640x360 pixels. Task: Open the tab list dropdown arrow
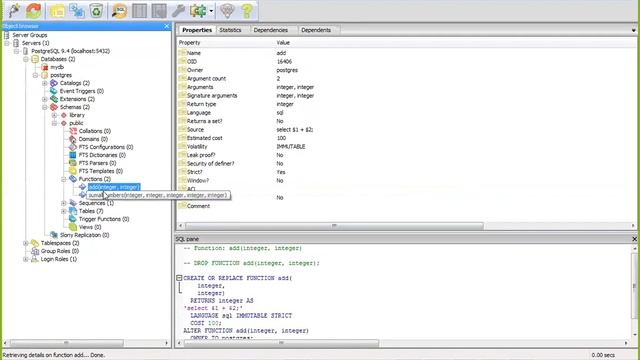[x=633, y=30]
